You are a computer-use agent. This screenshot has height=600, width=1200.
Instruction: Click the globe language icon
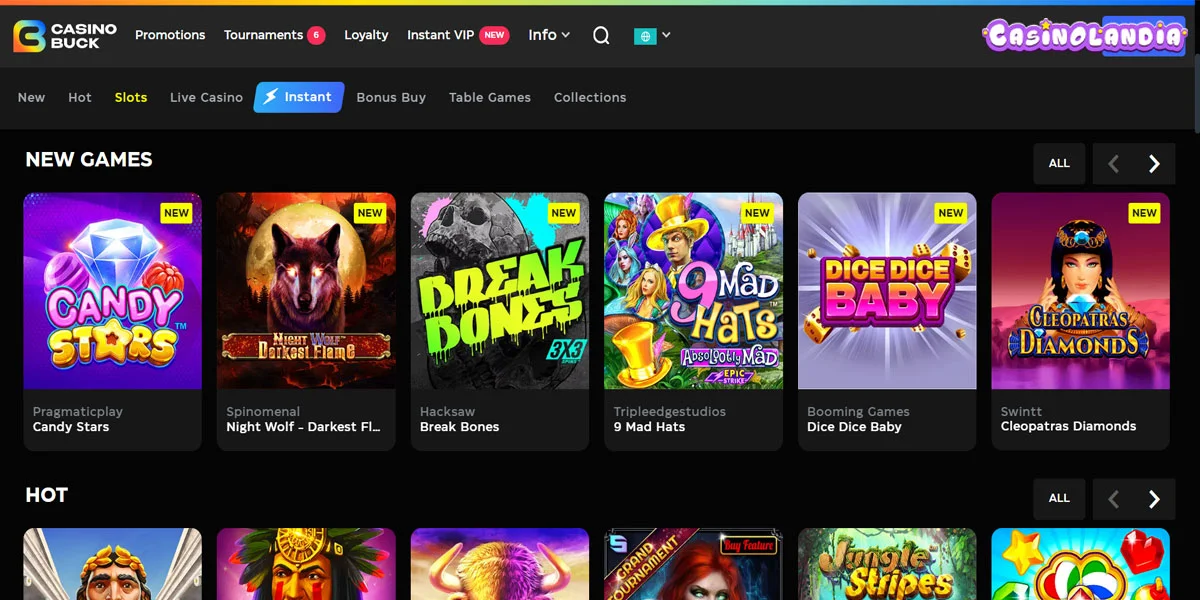pos(645,36)
